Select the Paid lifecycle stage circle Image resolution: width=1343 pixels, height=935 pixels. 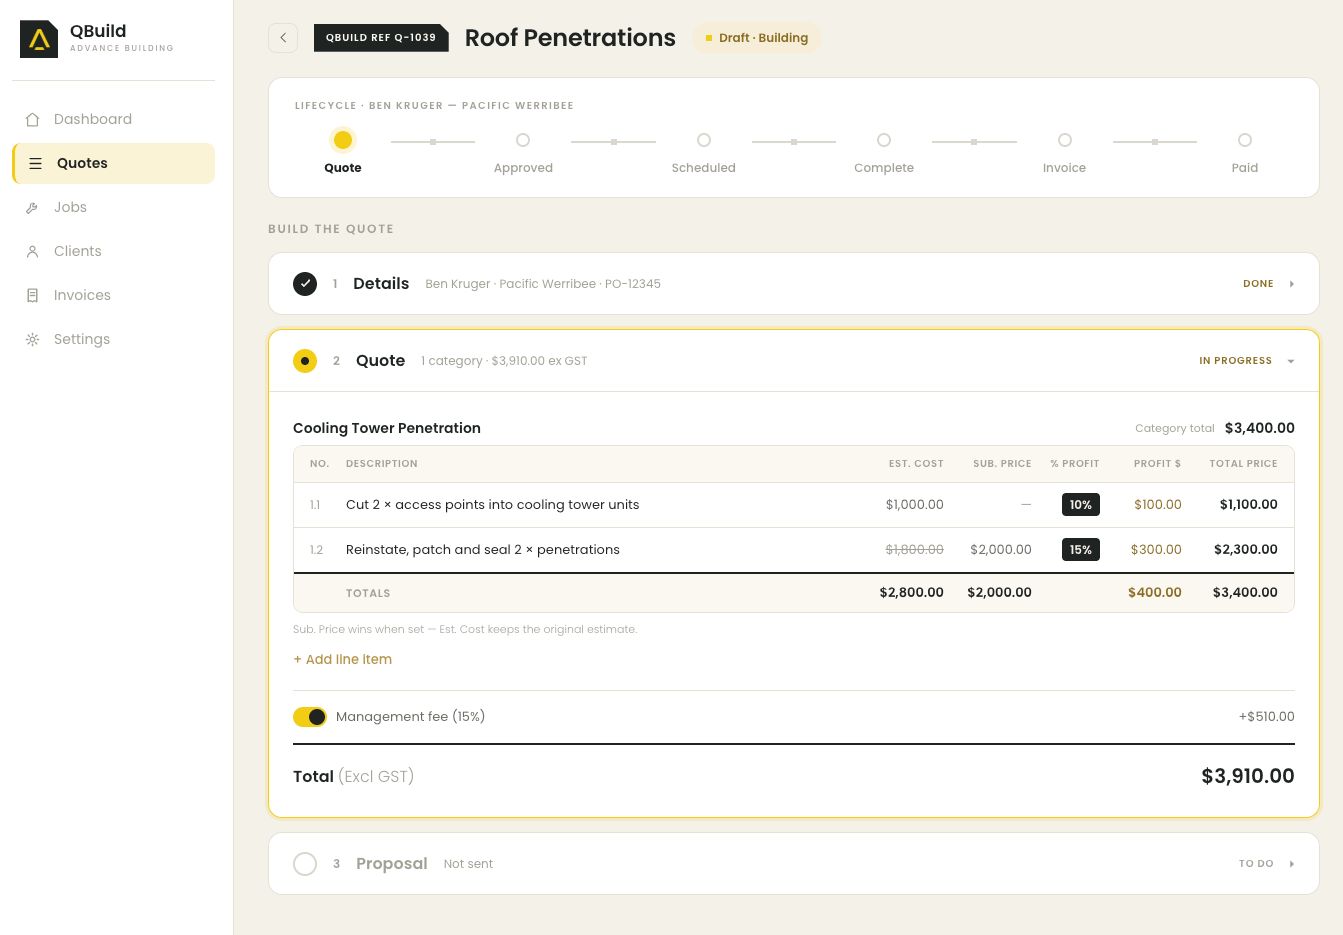click(1245, 140)
